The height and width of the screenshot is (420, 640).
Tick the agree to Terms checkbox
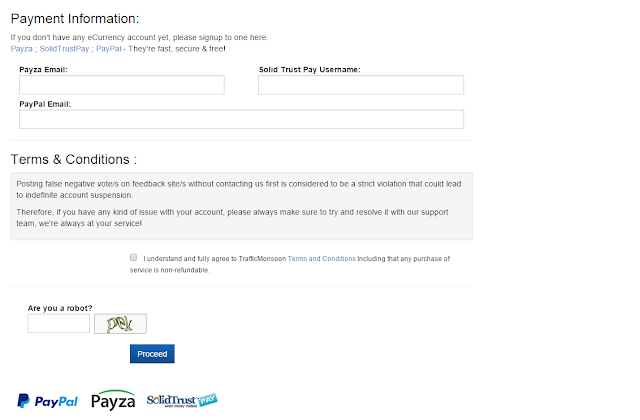click(133, 257)
